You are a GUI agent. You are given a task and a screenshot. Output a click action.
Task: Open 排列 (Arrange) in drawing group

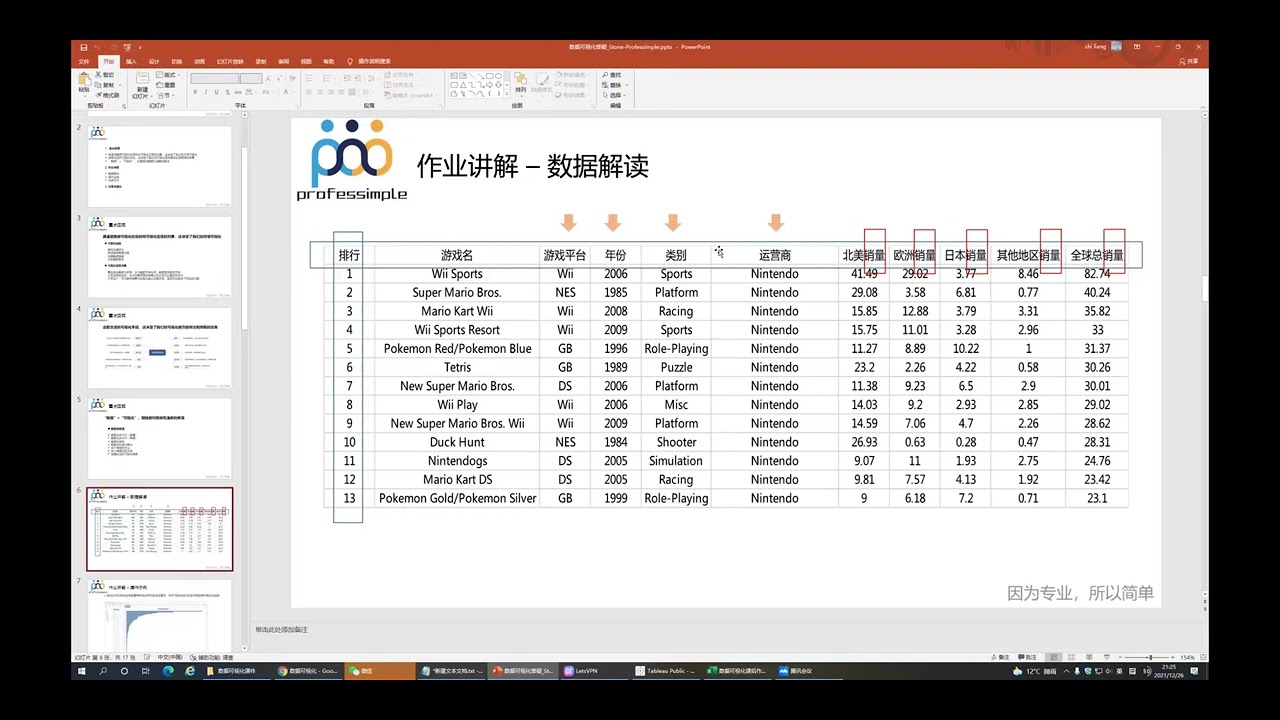click(x=520, y=84)
